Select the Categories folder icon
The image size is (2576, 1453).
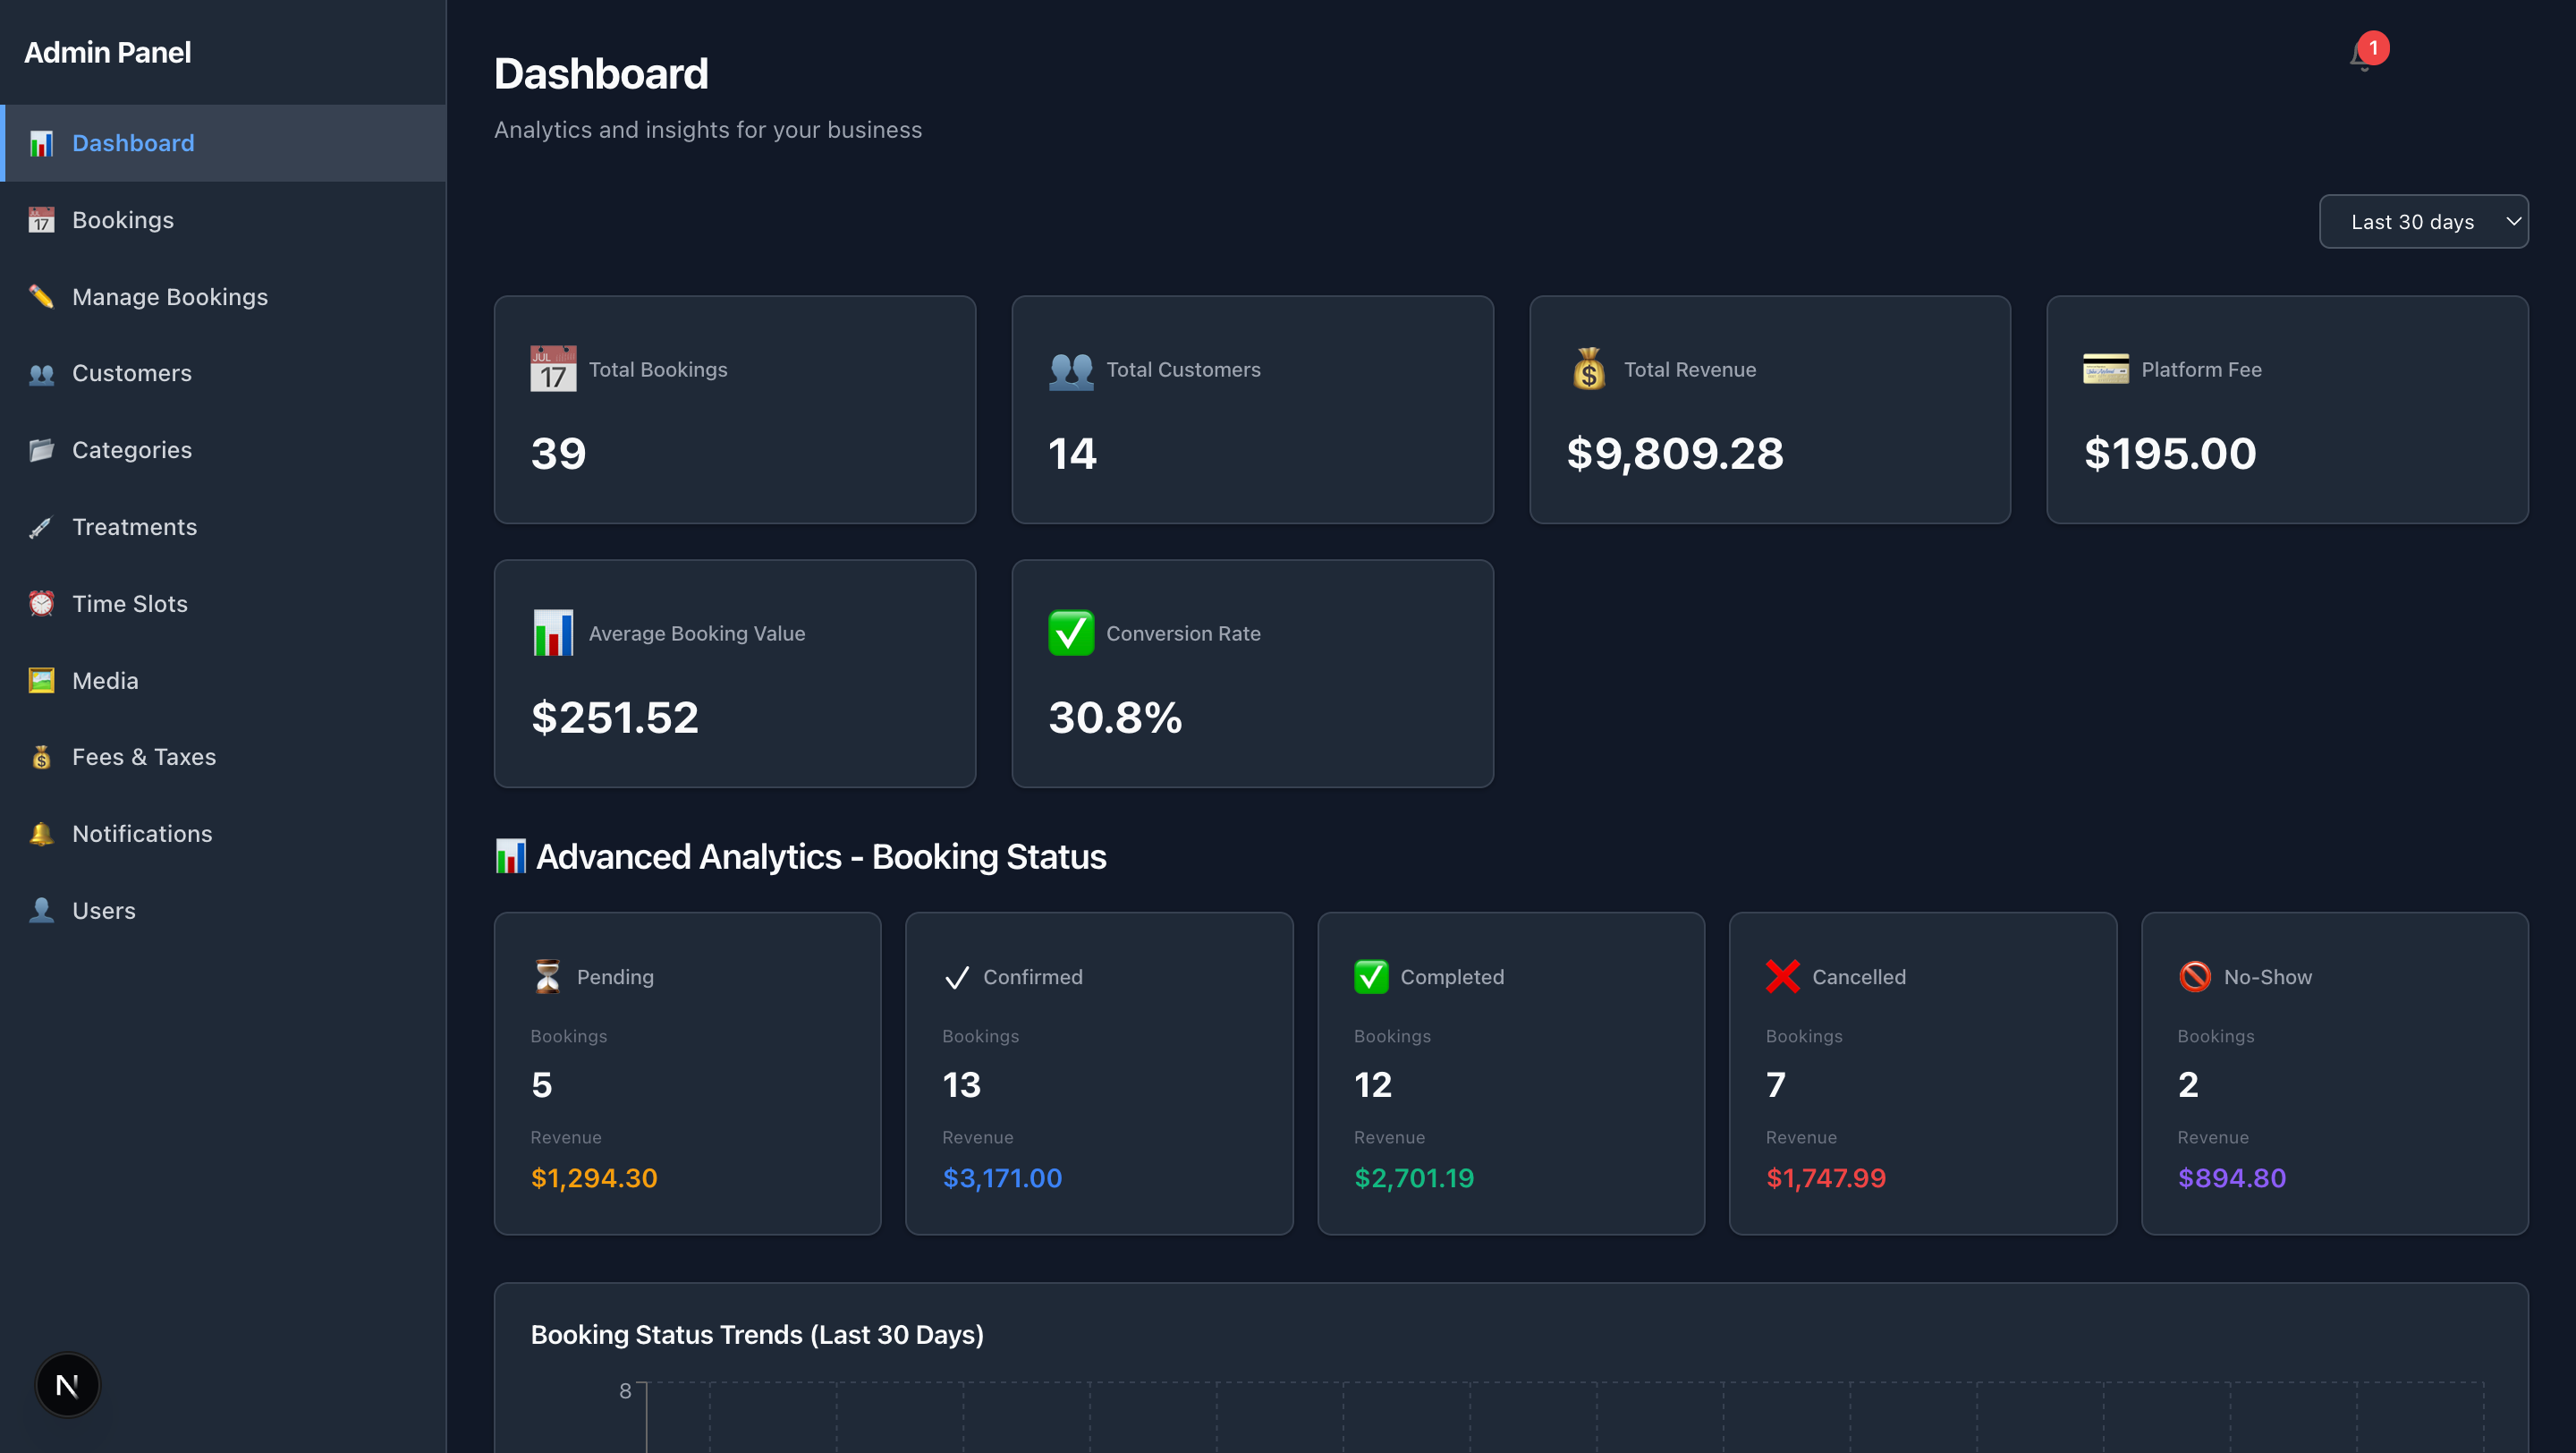[41, 449]
